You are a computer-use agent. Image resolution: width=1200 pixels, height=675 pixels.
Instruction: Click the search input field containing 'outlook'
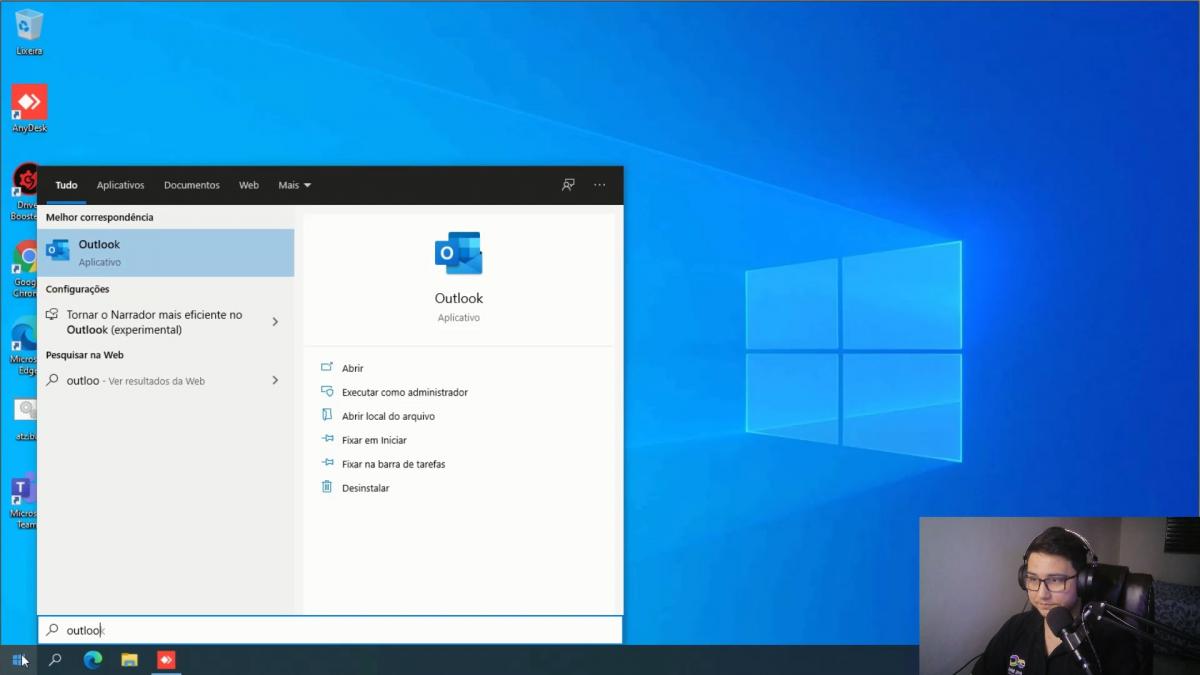click(x=330, y=630)
